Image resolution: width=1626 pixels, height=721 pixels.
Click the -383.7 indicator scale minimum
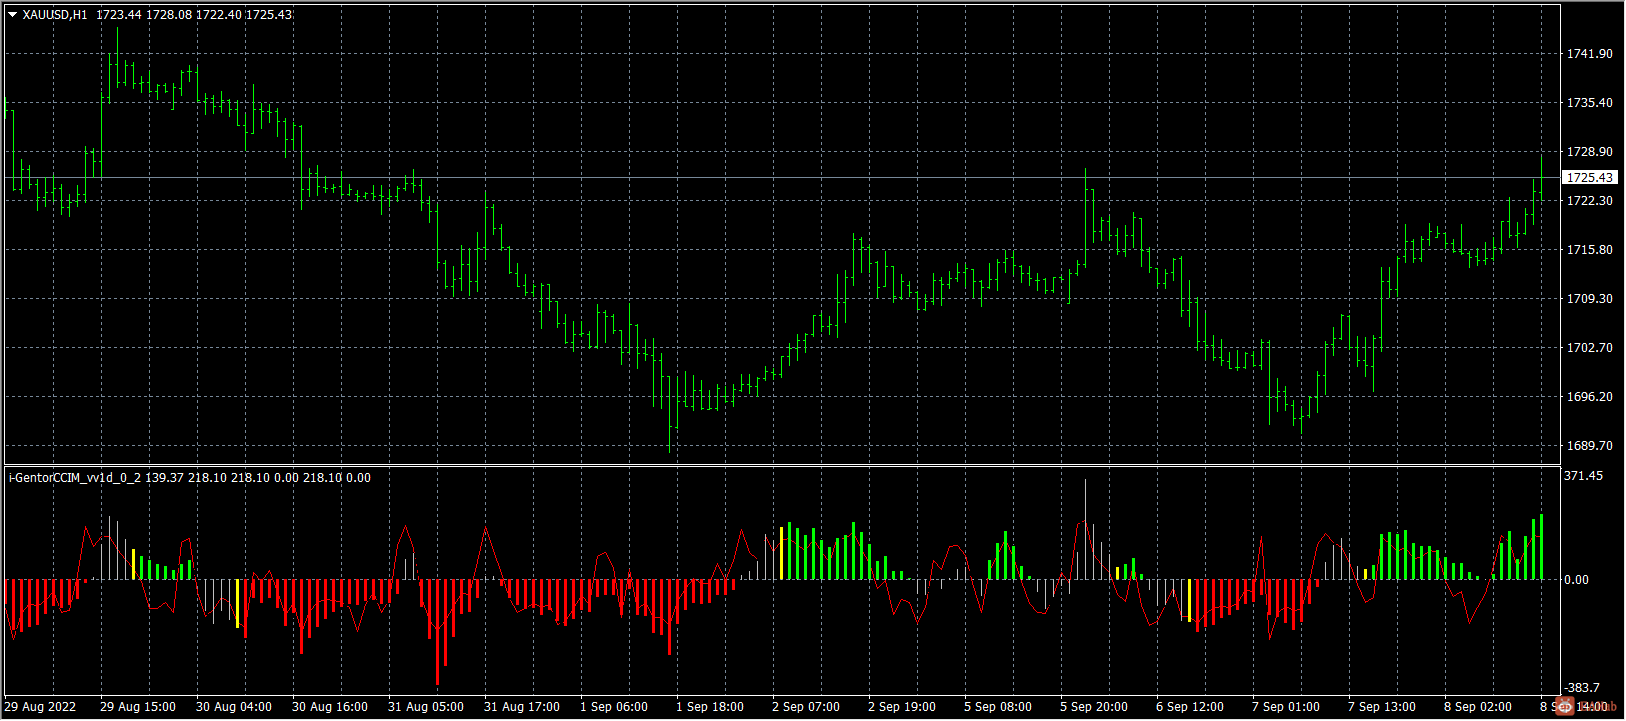coord(1583,688)
